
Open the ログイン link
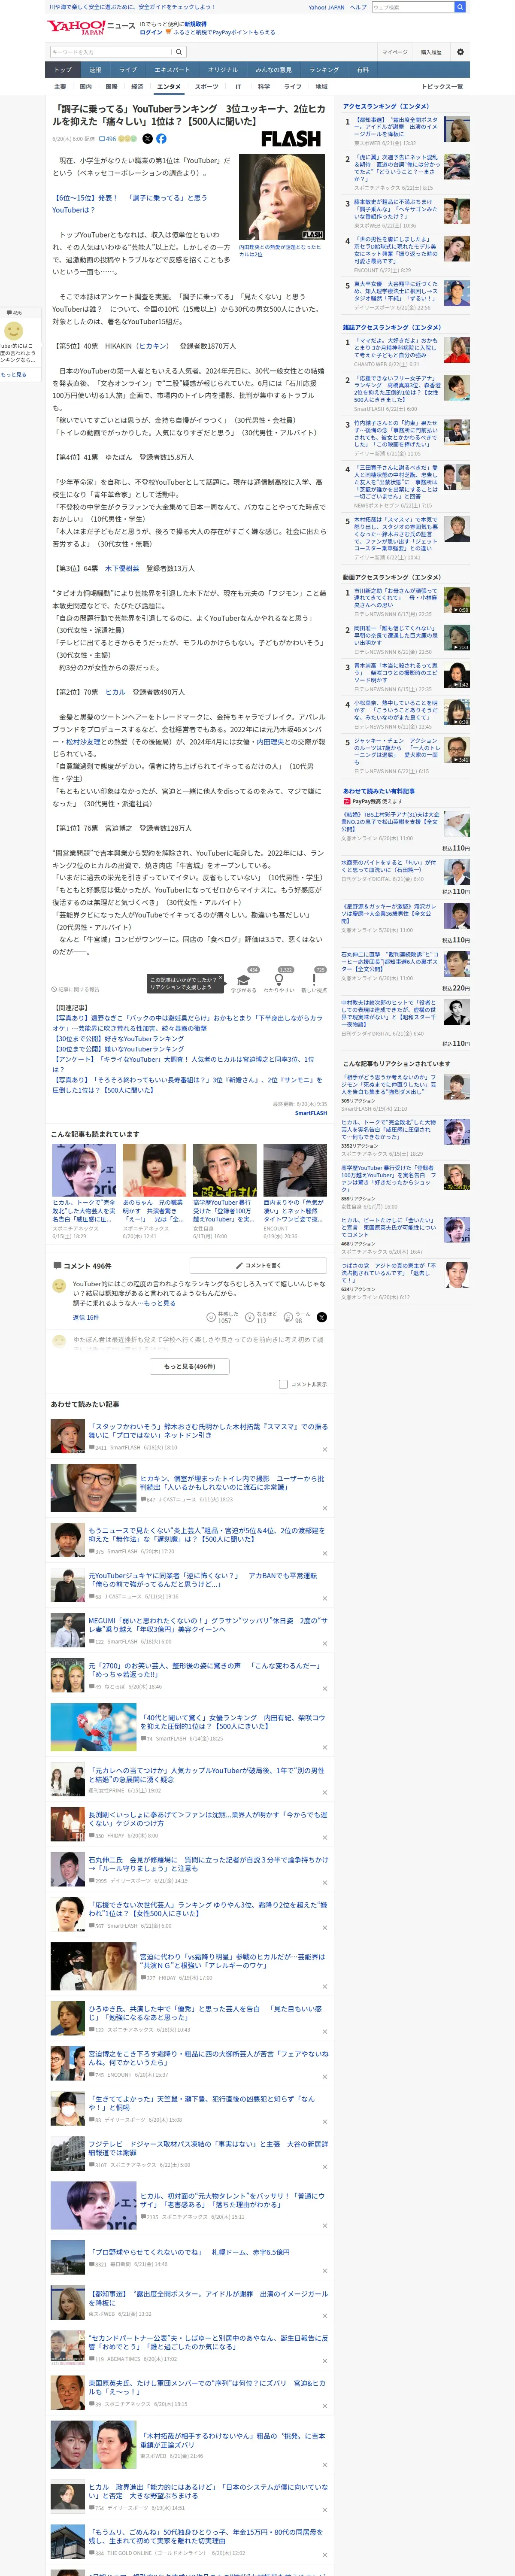[150, 32]
